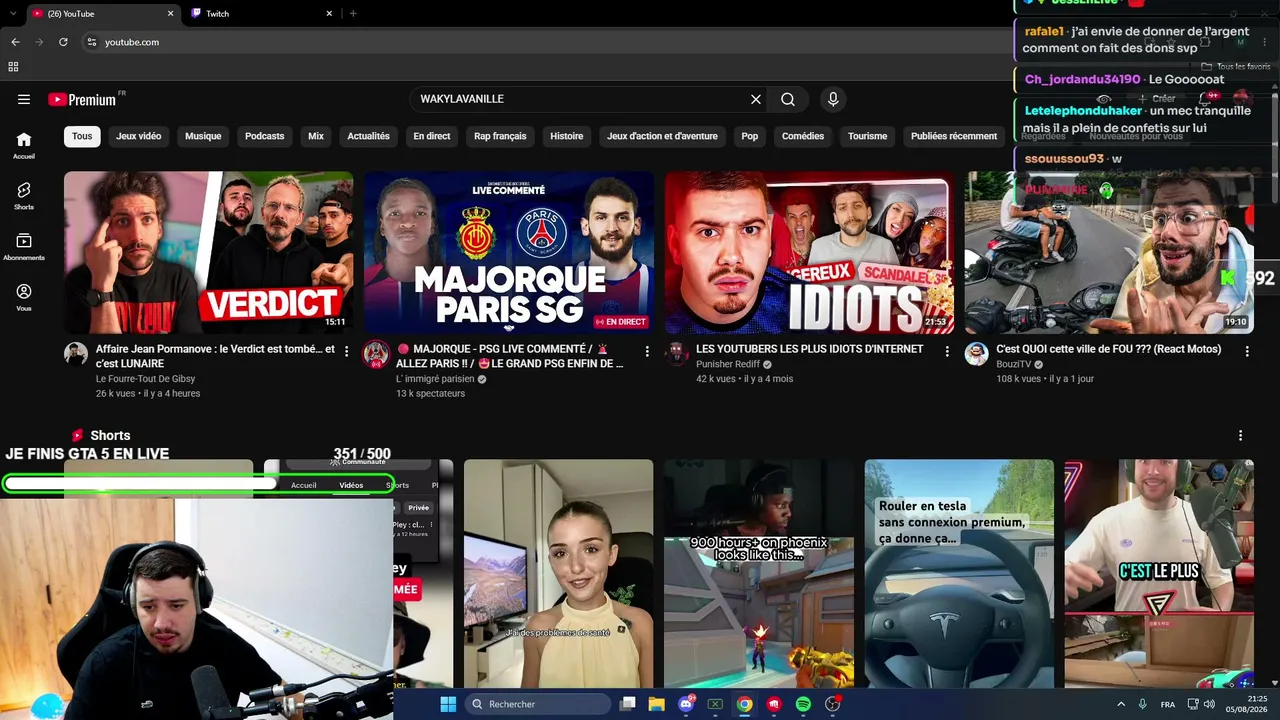Open the MAJORQUE - PSG LIVE COMMENTÉ title
Viewport: 1280px width, 720px height.
[x=509, y=356]
